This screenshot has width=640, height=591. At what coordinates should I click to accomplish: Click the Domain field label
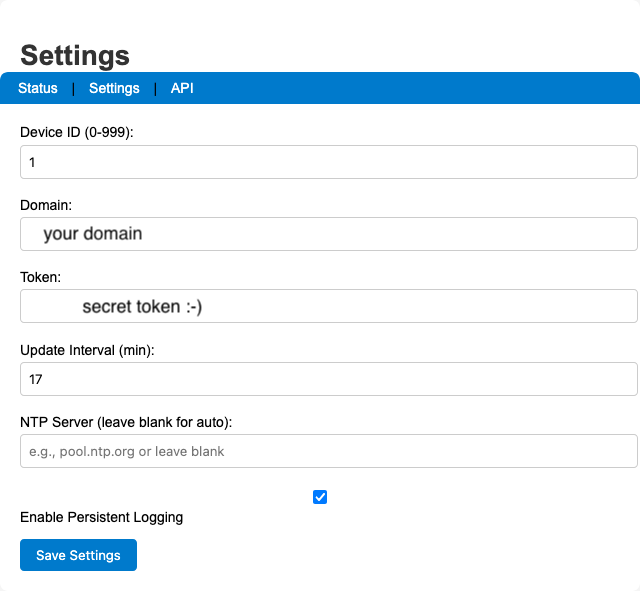pos(46,204)
